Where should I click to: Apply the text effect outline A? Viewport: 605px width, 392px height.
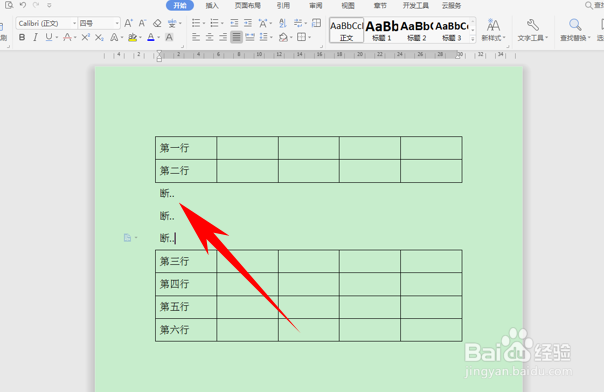click(114, 37)
